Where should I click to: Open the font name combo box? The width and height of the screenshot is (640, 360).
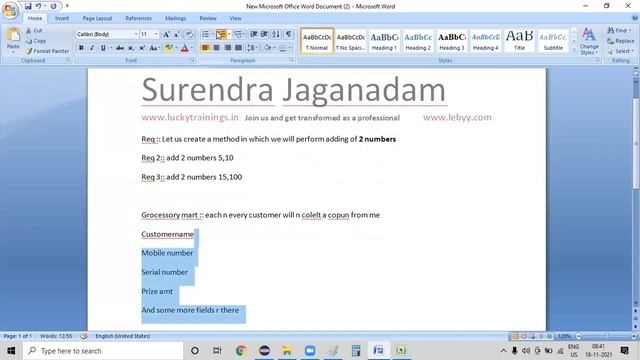tap(107, 34)
